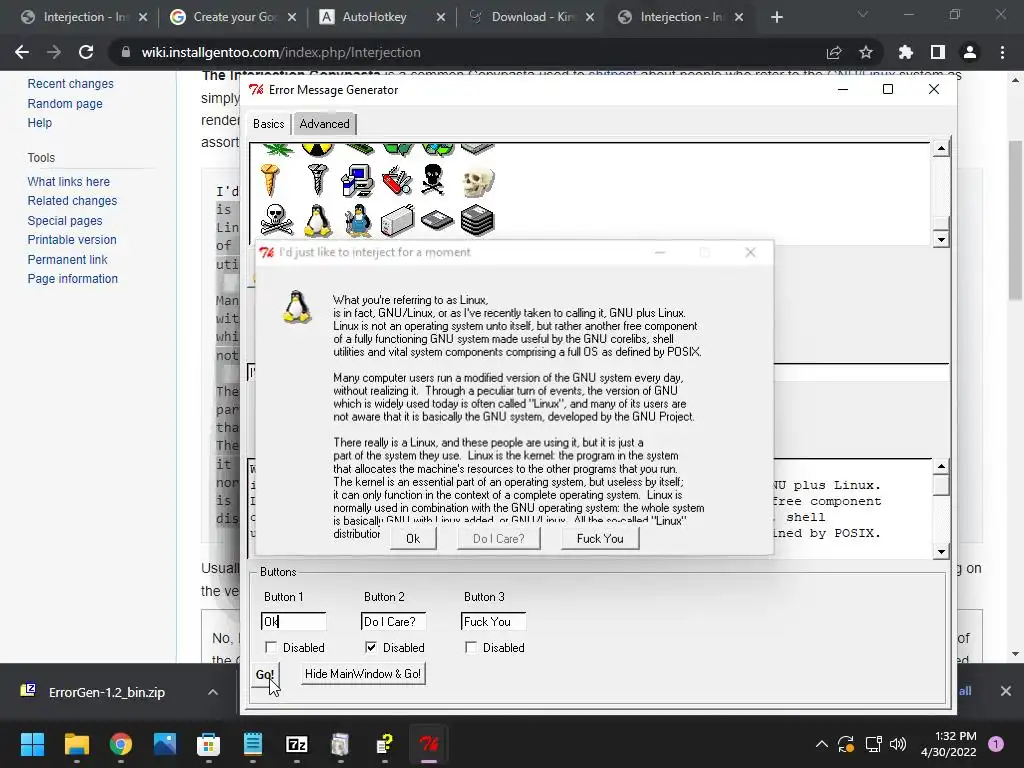
Task: Click the Go! button
Action: point(264,674)
